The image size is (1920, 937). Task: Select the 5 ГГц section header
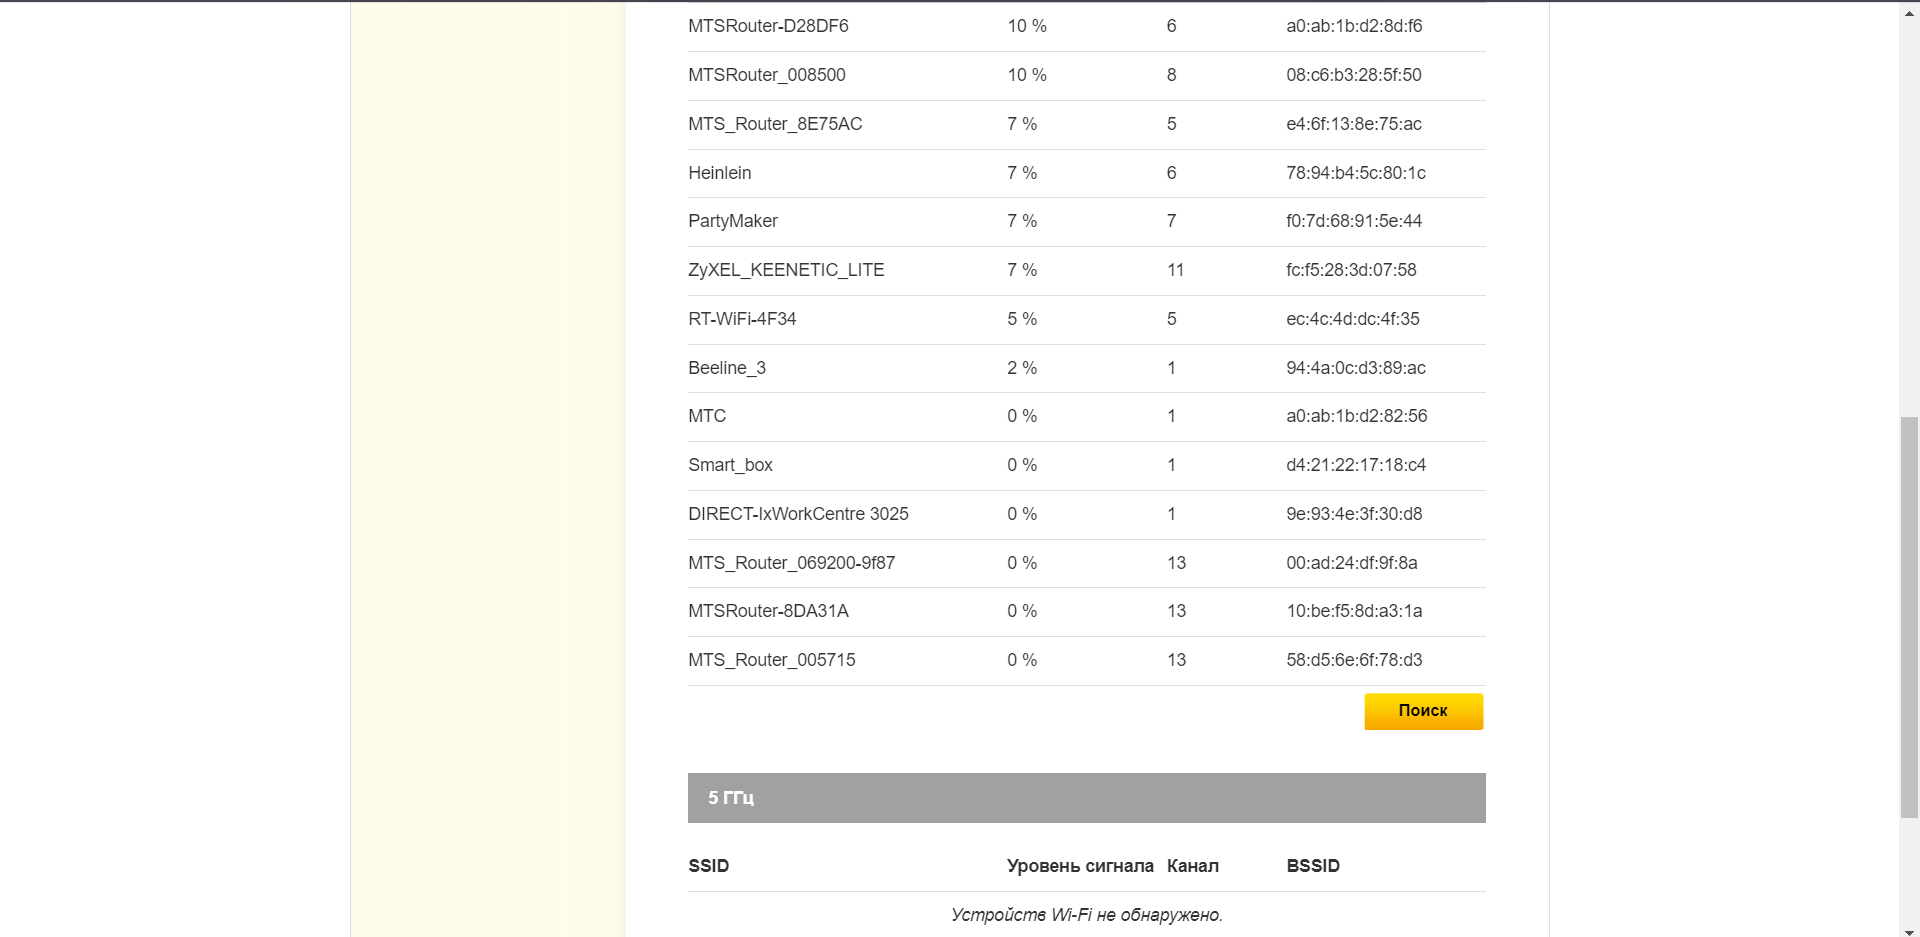click(1086, 798)
